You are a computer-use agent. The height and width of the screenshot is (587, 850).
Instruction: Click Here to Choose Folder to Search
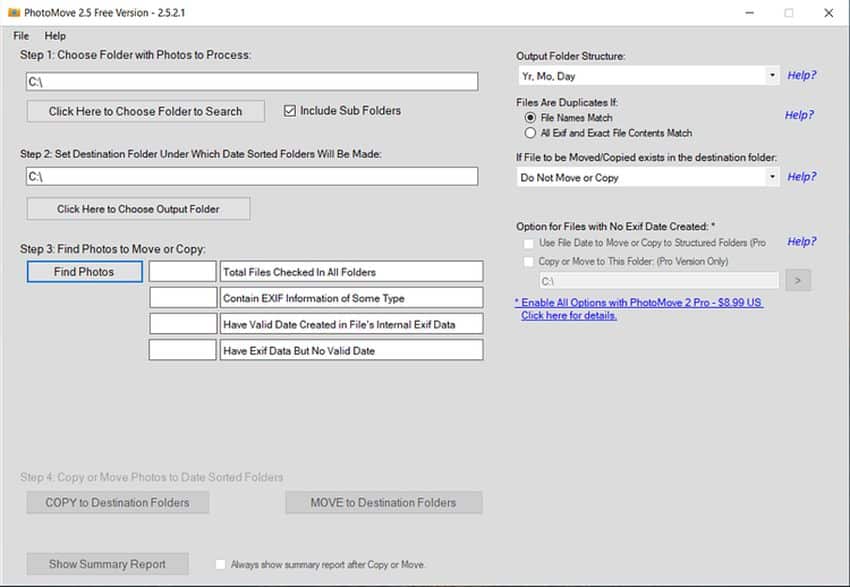click(146, 111)
